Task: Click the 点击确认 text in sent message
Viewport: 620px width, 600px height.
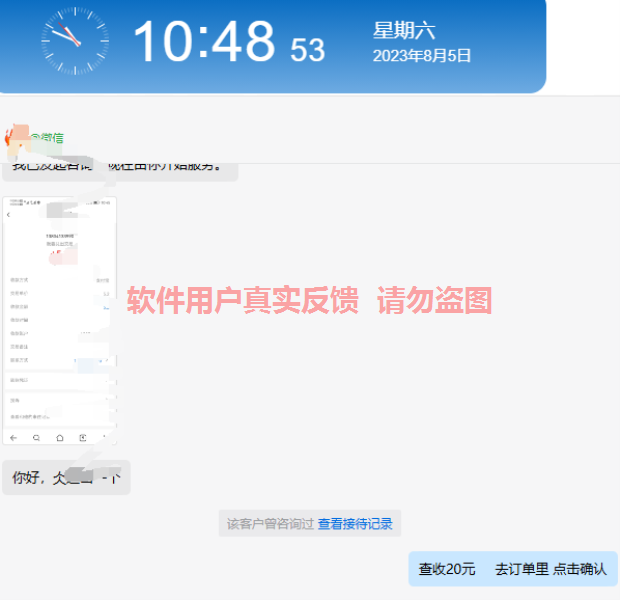Action: pos(579,569)
